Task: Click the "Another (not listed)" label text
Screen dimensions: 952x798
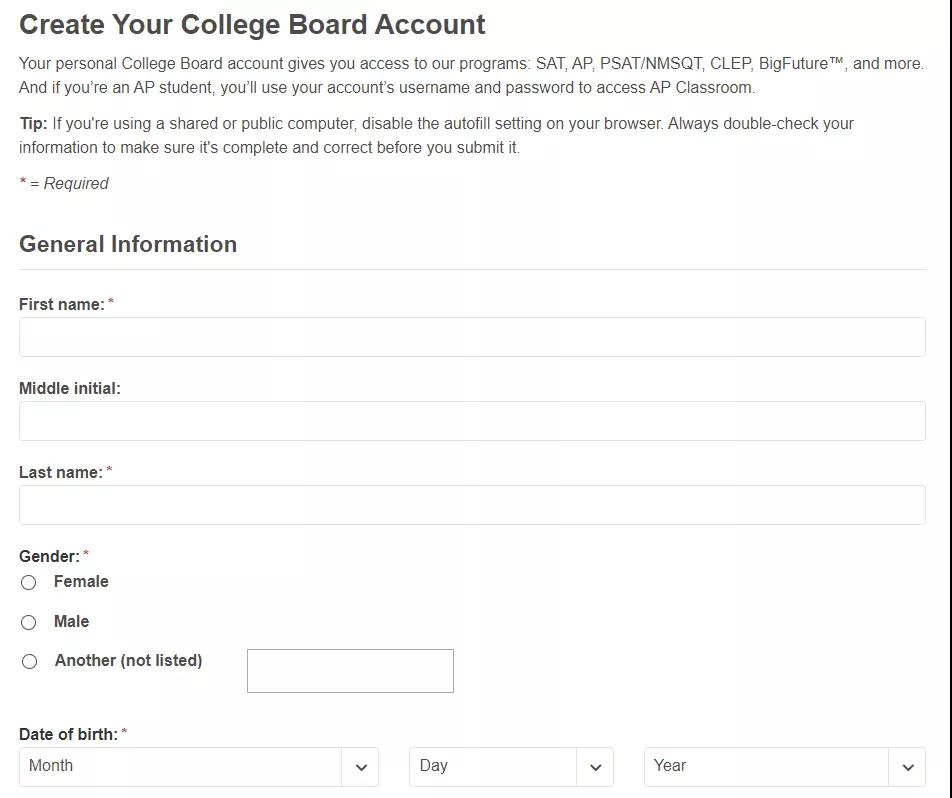Action: point(128,661)
